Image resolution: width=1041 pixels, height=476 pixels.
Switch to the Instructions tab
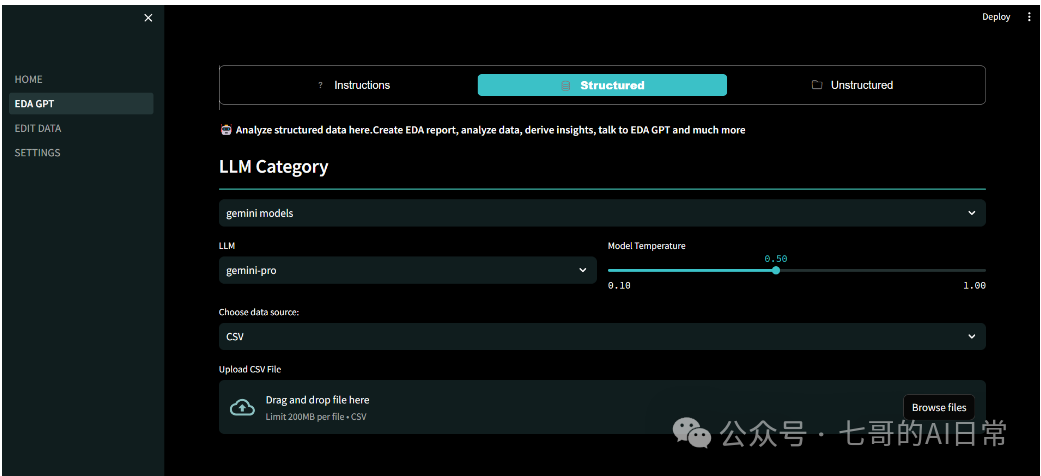pos(353,85)
